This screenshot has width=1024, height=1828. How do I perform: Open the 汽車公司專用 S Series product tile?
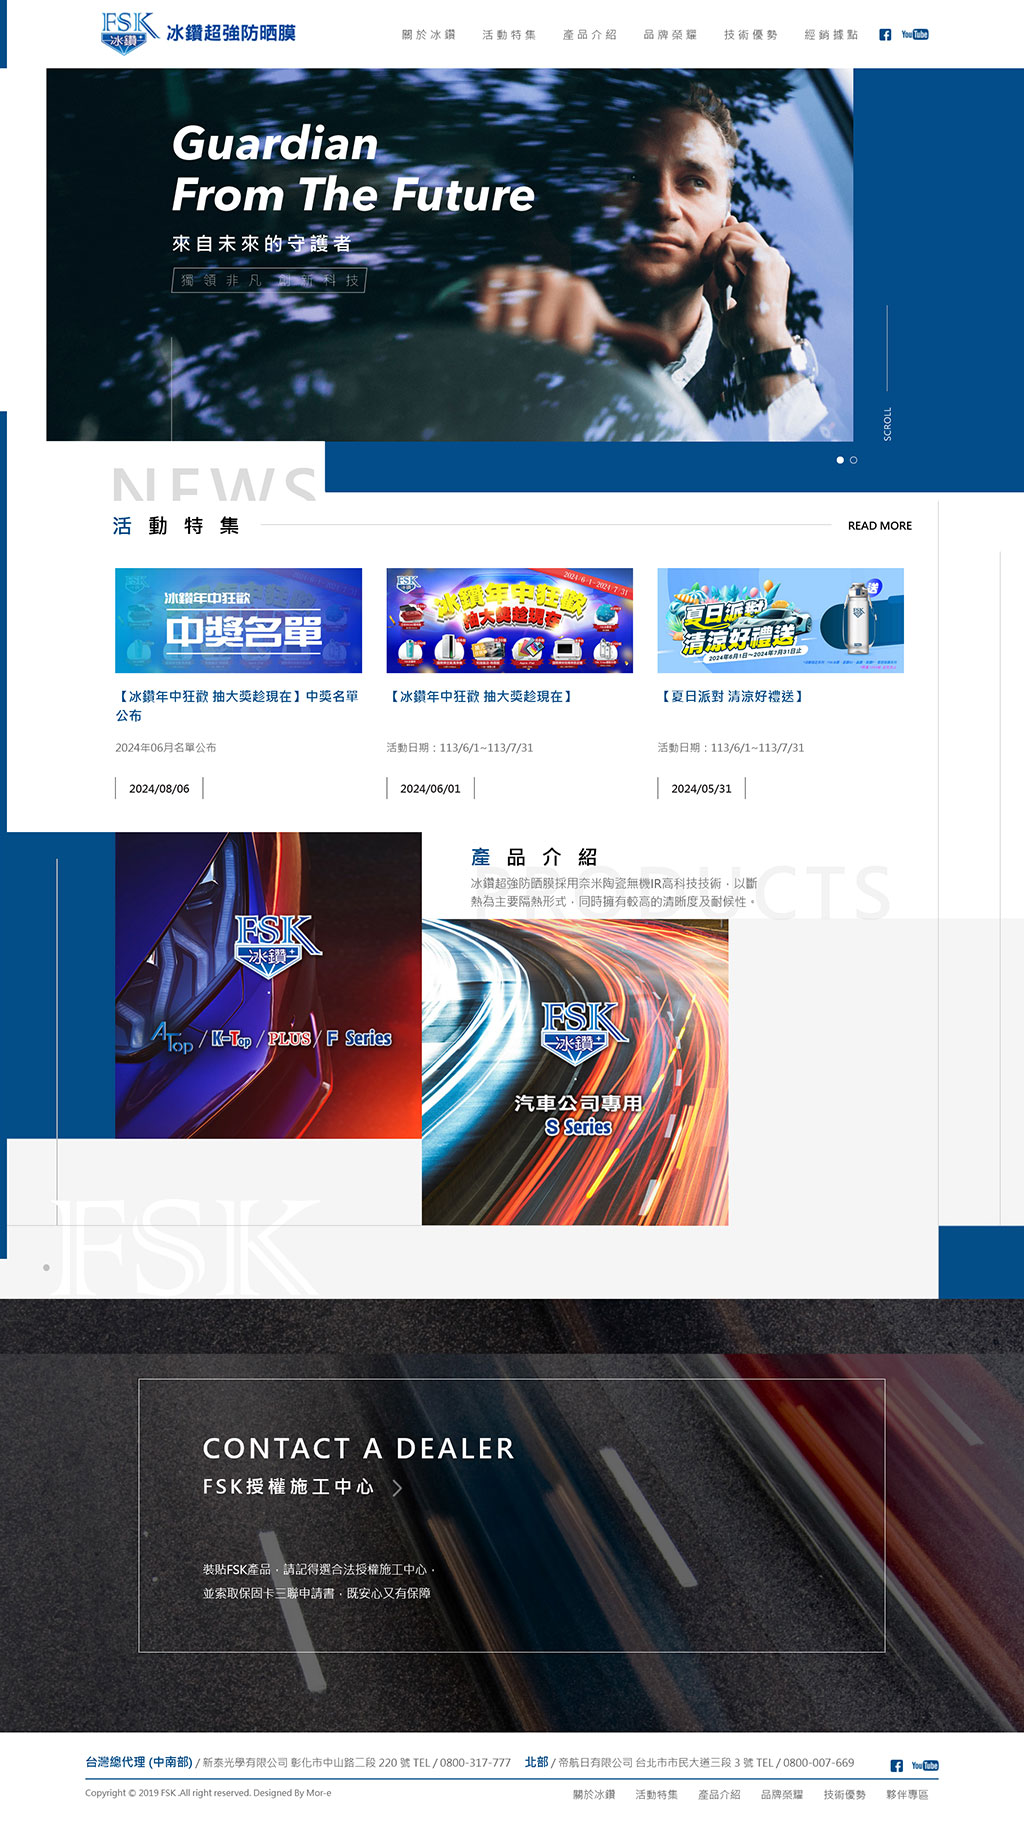click(575, 1072)
